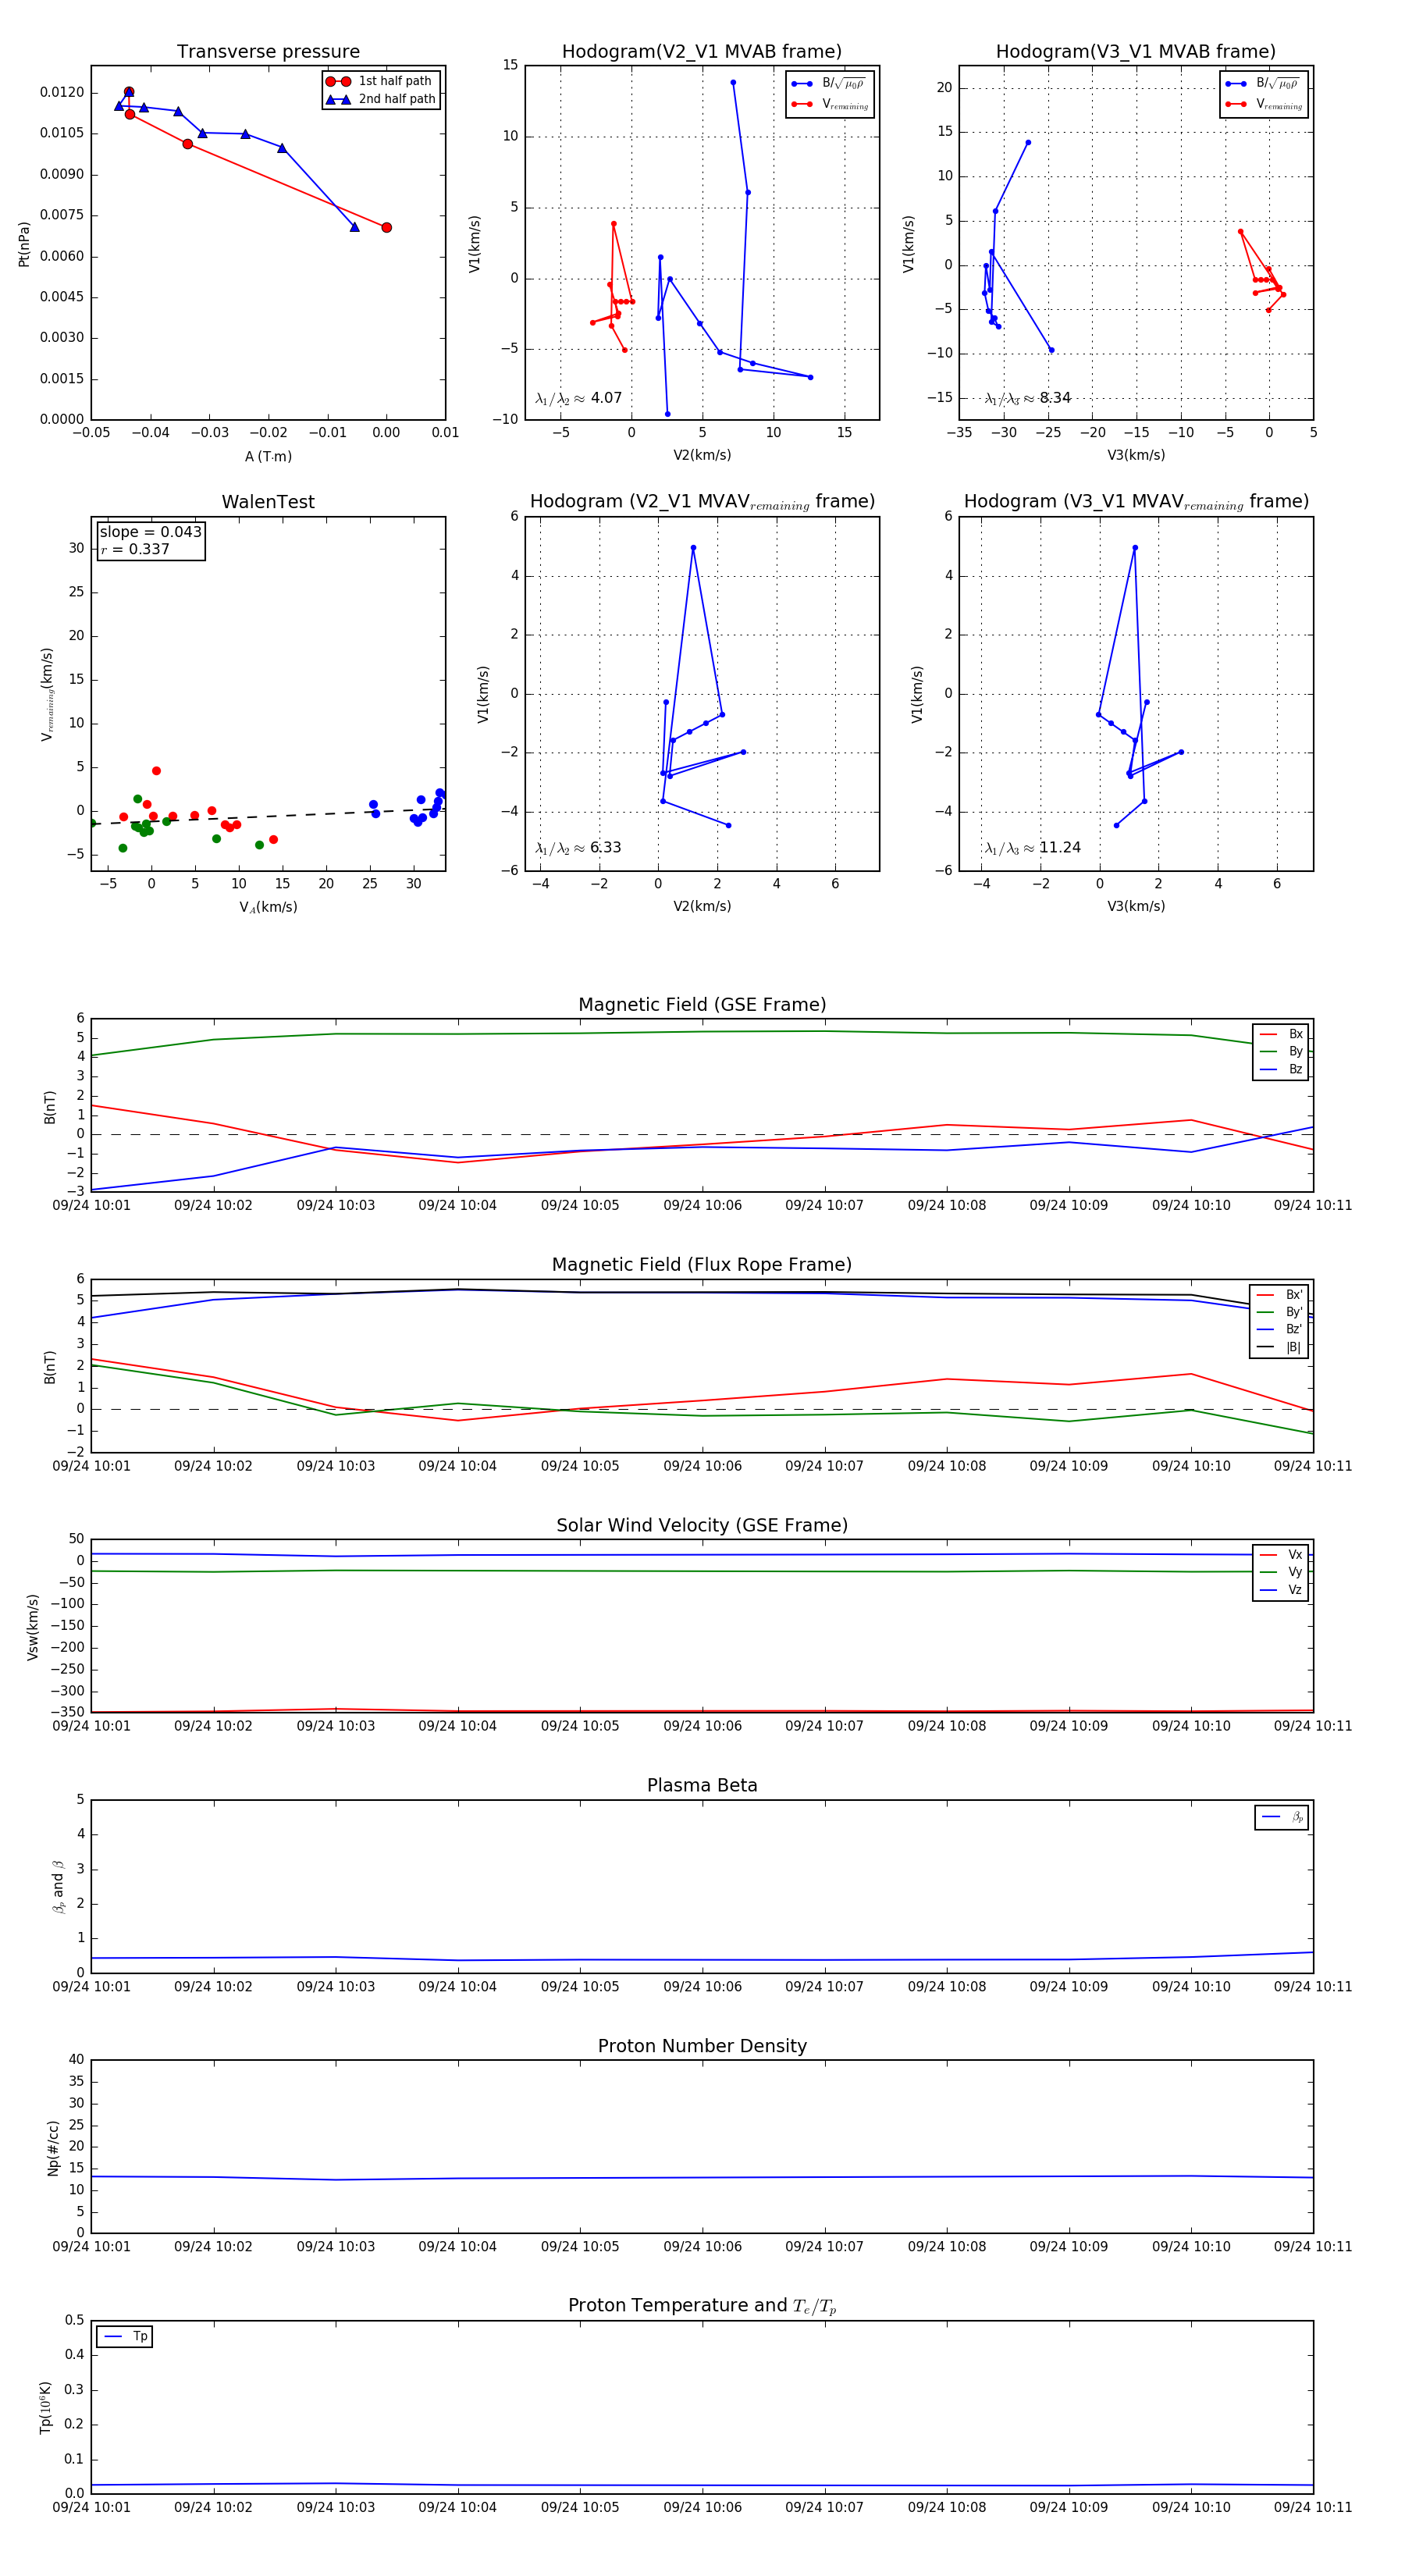This screenshot has width=1405, height=2576.
Task: Click the 'slope = 0.043' annotation
Action: click(151, 532)
